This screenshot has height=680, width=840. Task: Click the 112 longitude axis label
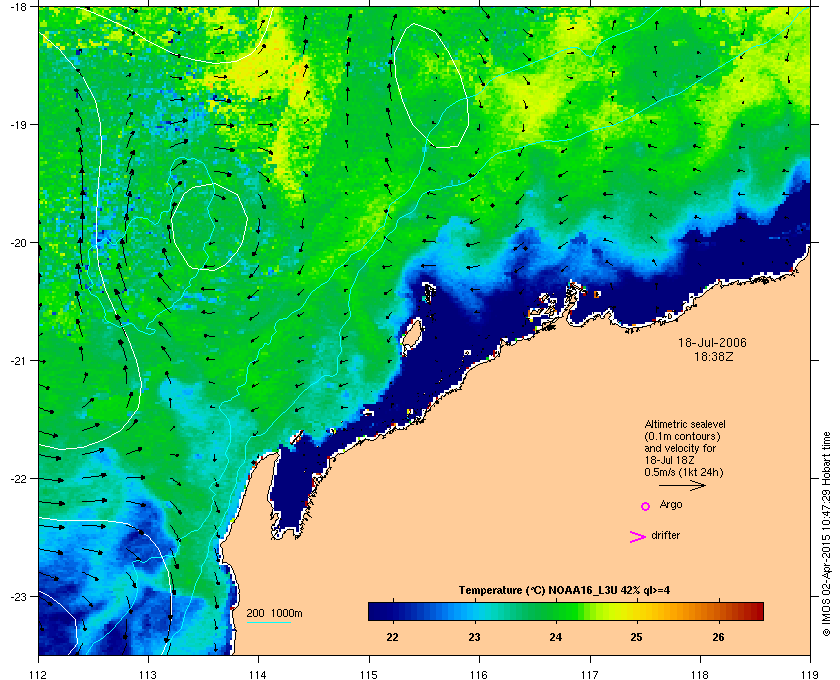39,674
